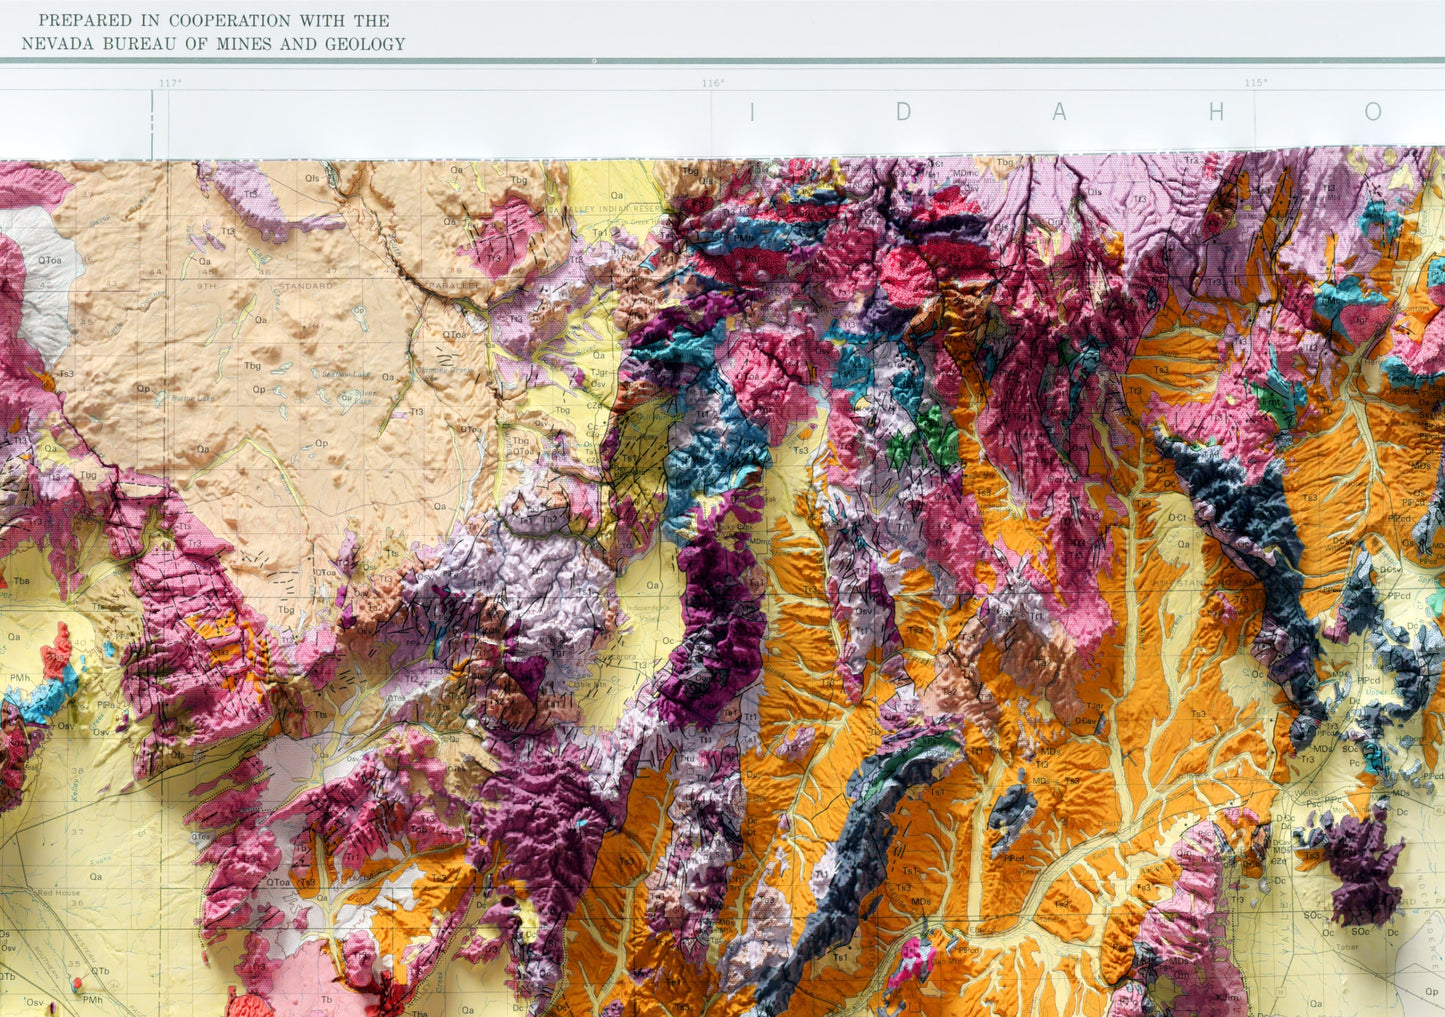Click the Red House label
Image resolution: width=1445 pixels, height=1017 pixels.
(x=58, y=893)
